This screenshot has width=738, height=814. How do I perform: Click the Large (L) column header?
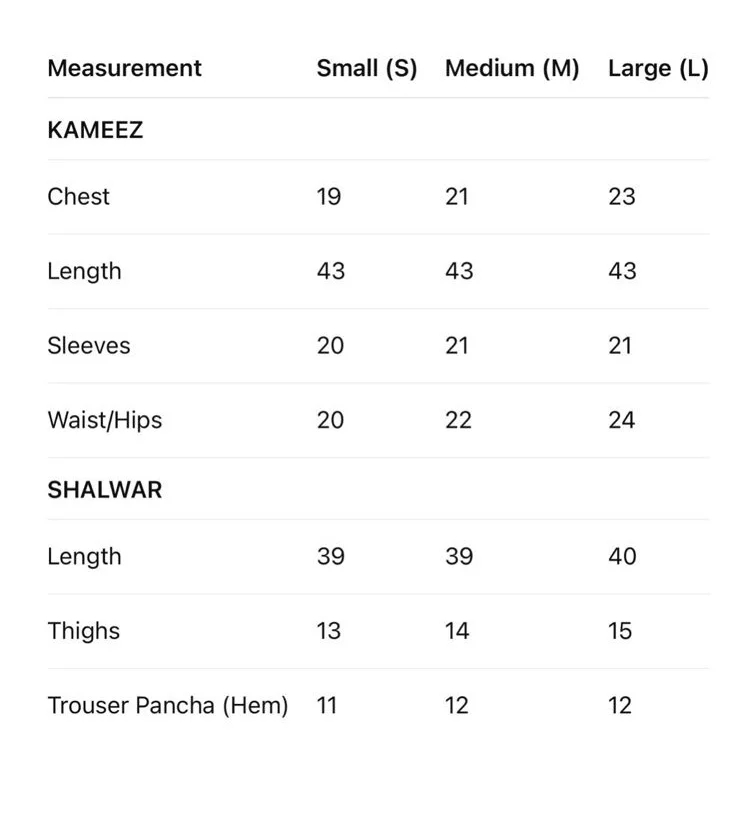[658, 68]
